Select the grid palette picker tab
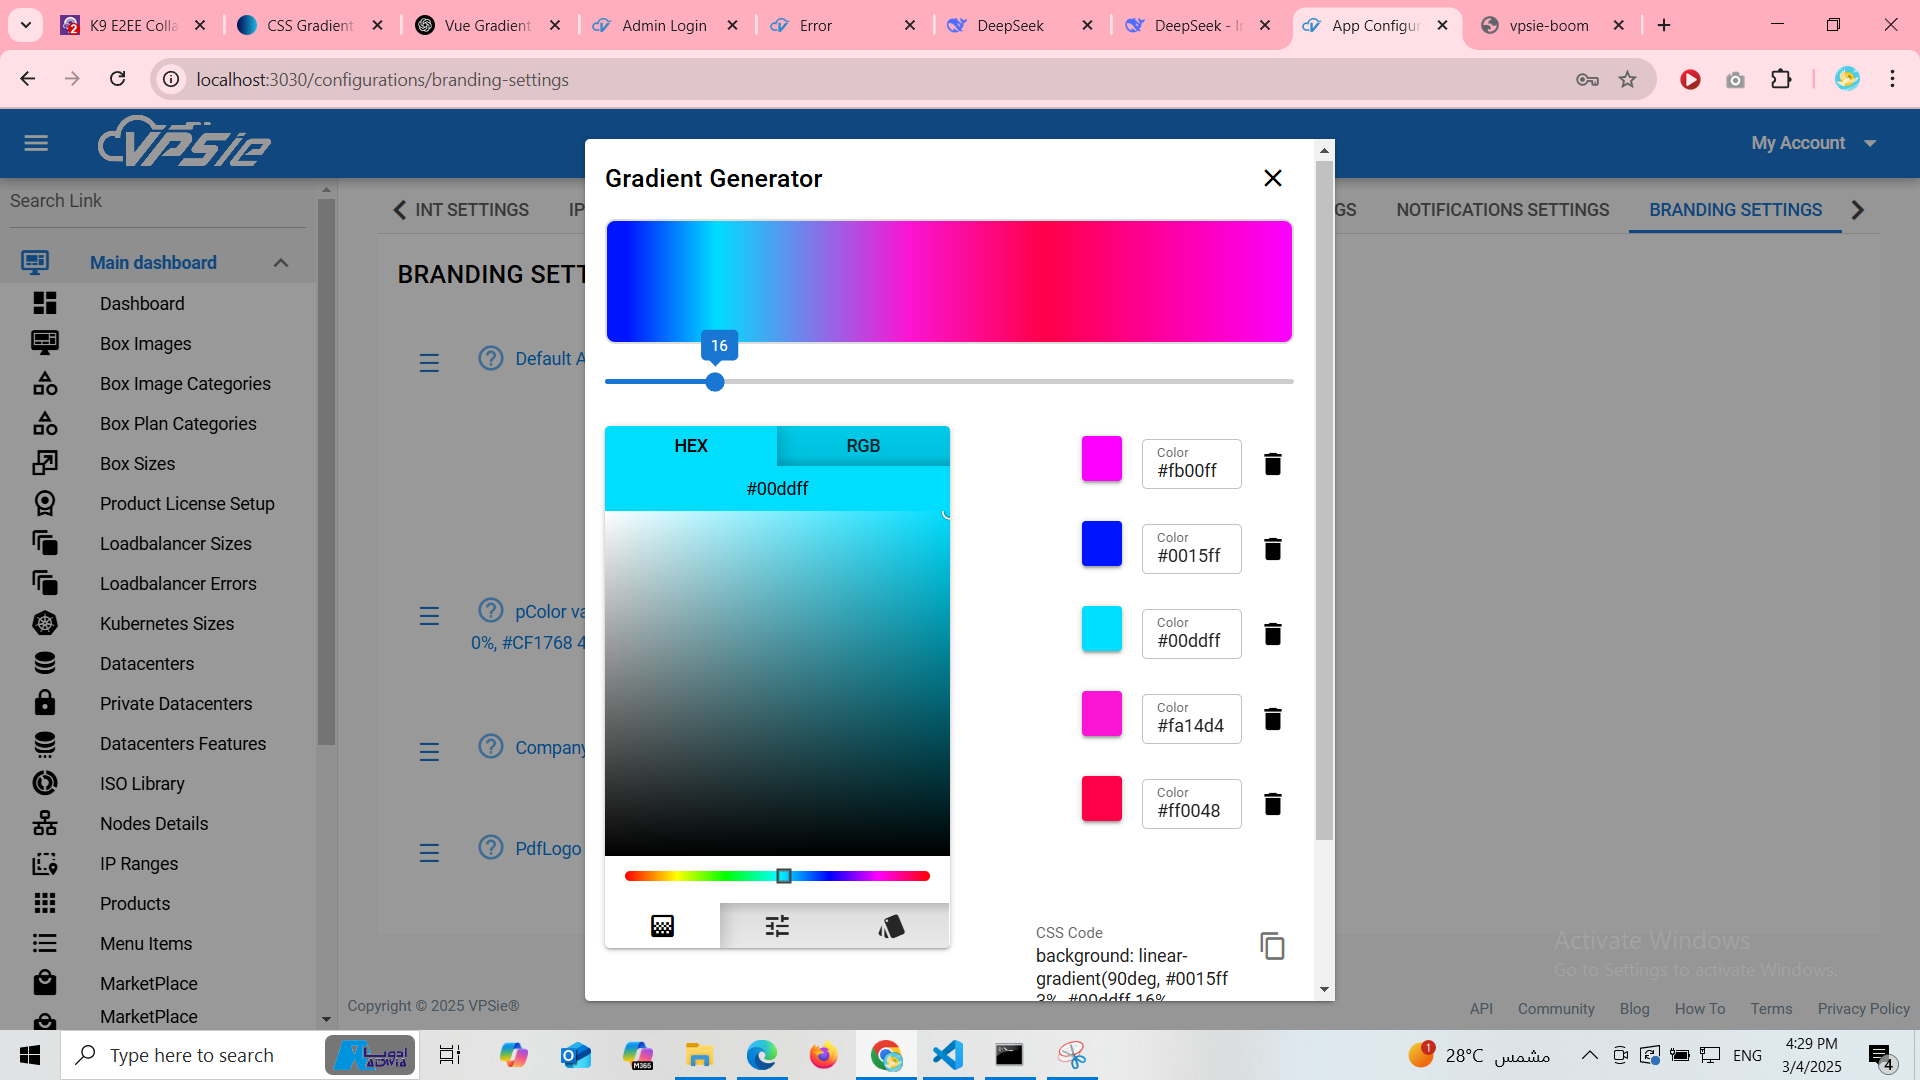Viewport: 1920px width, 1080px height. [662, 926]
